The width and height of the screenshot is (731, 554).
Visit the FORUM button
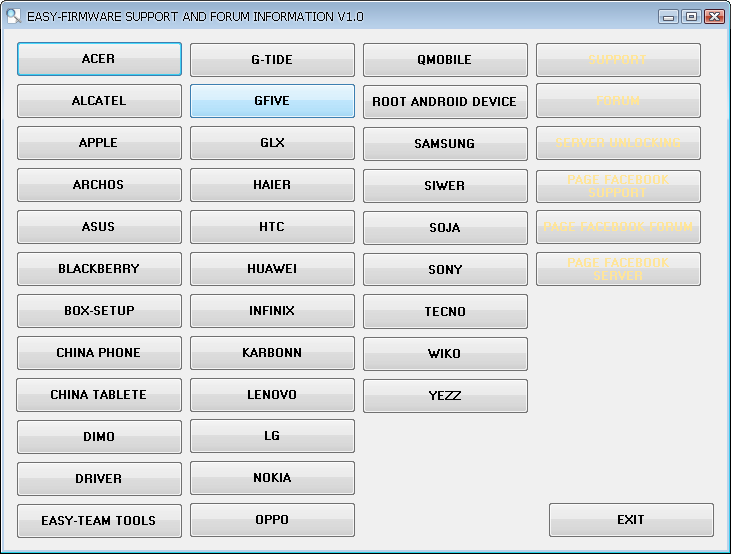618,101
